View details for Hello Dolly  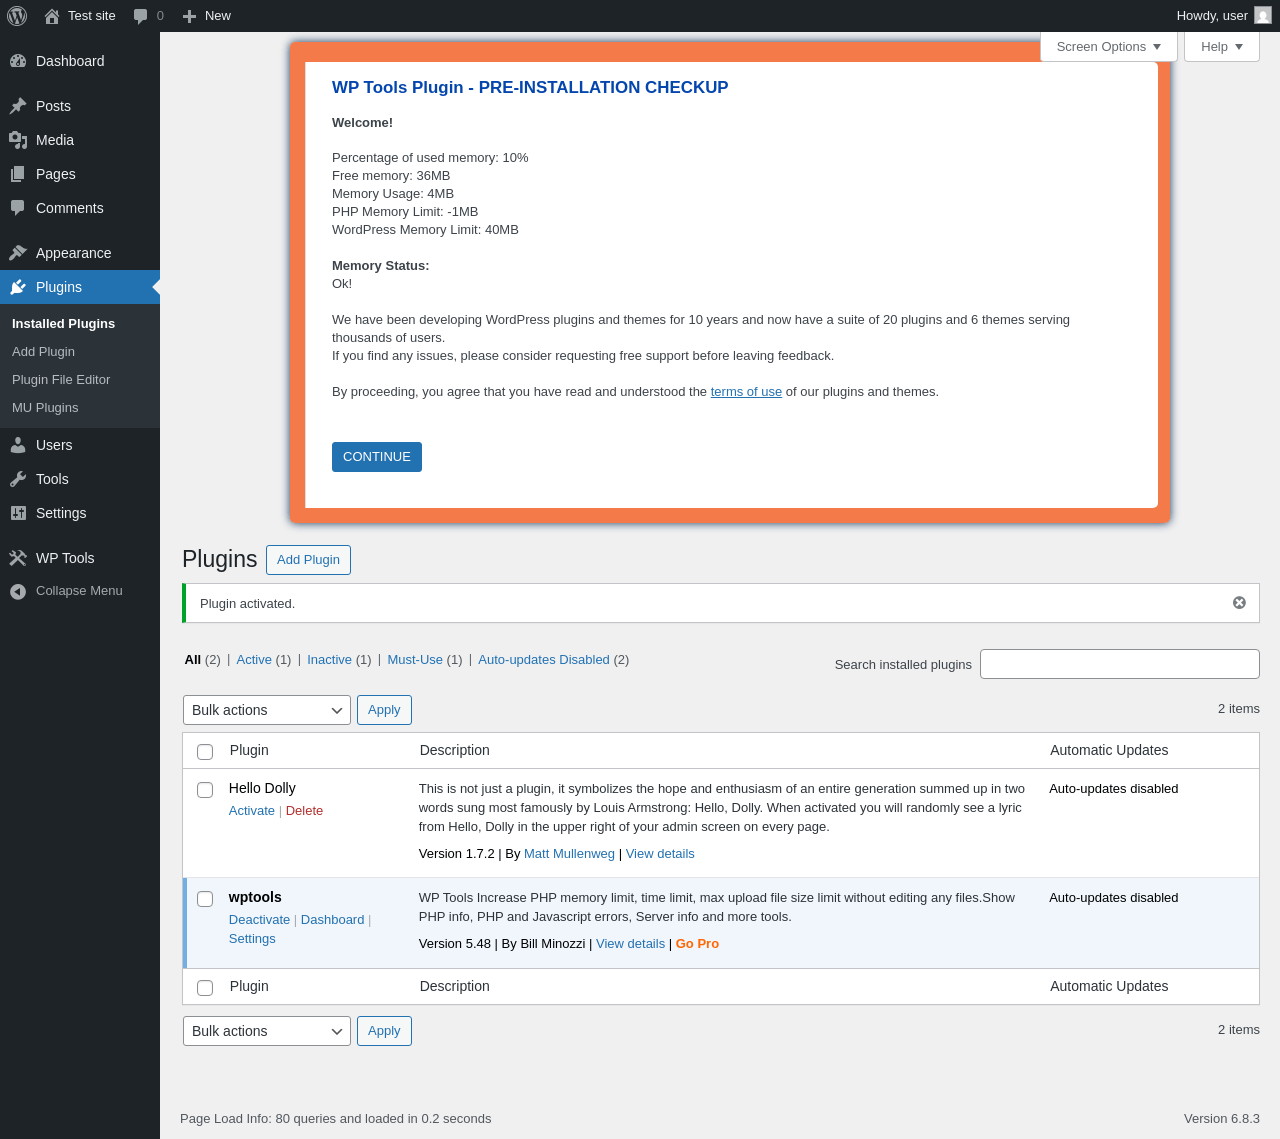pos(660,854)
